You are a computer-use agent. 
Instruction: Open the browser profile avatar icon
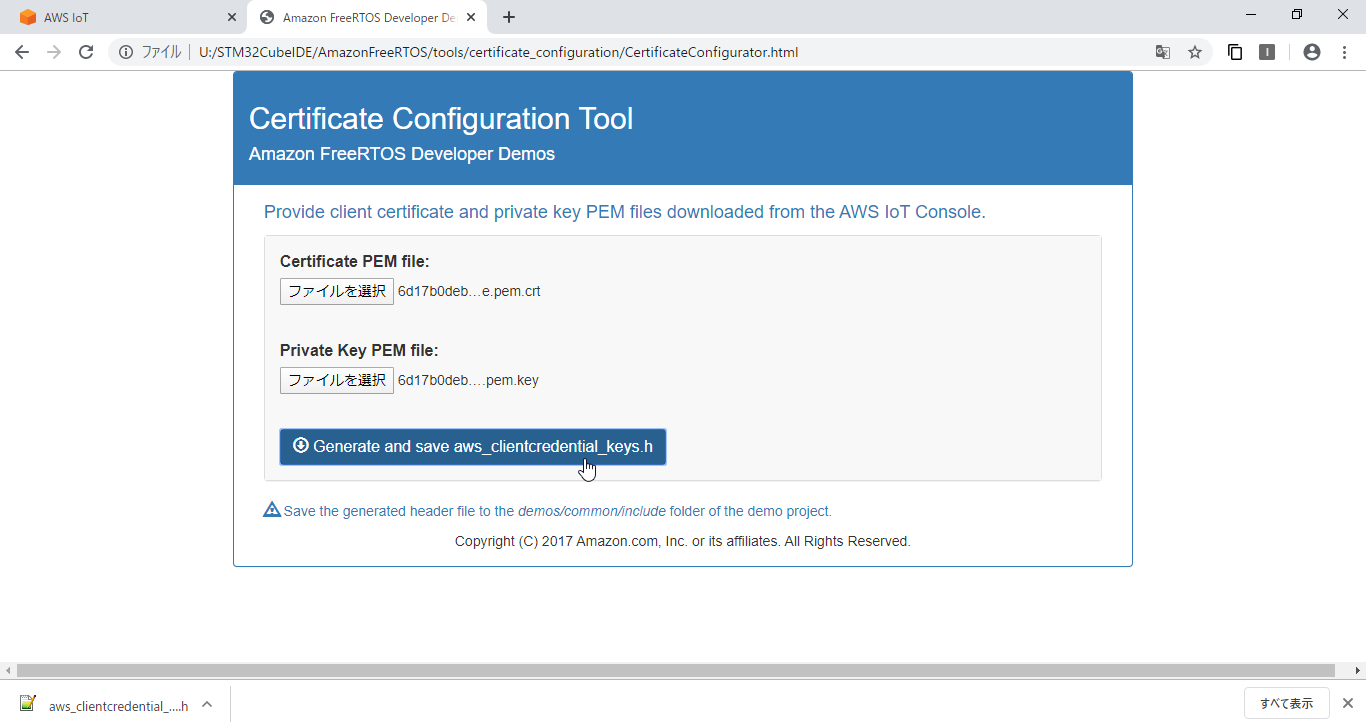1311,51
